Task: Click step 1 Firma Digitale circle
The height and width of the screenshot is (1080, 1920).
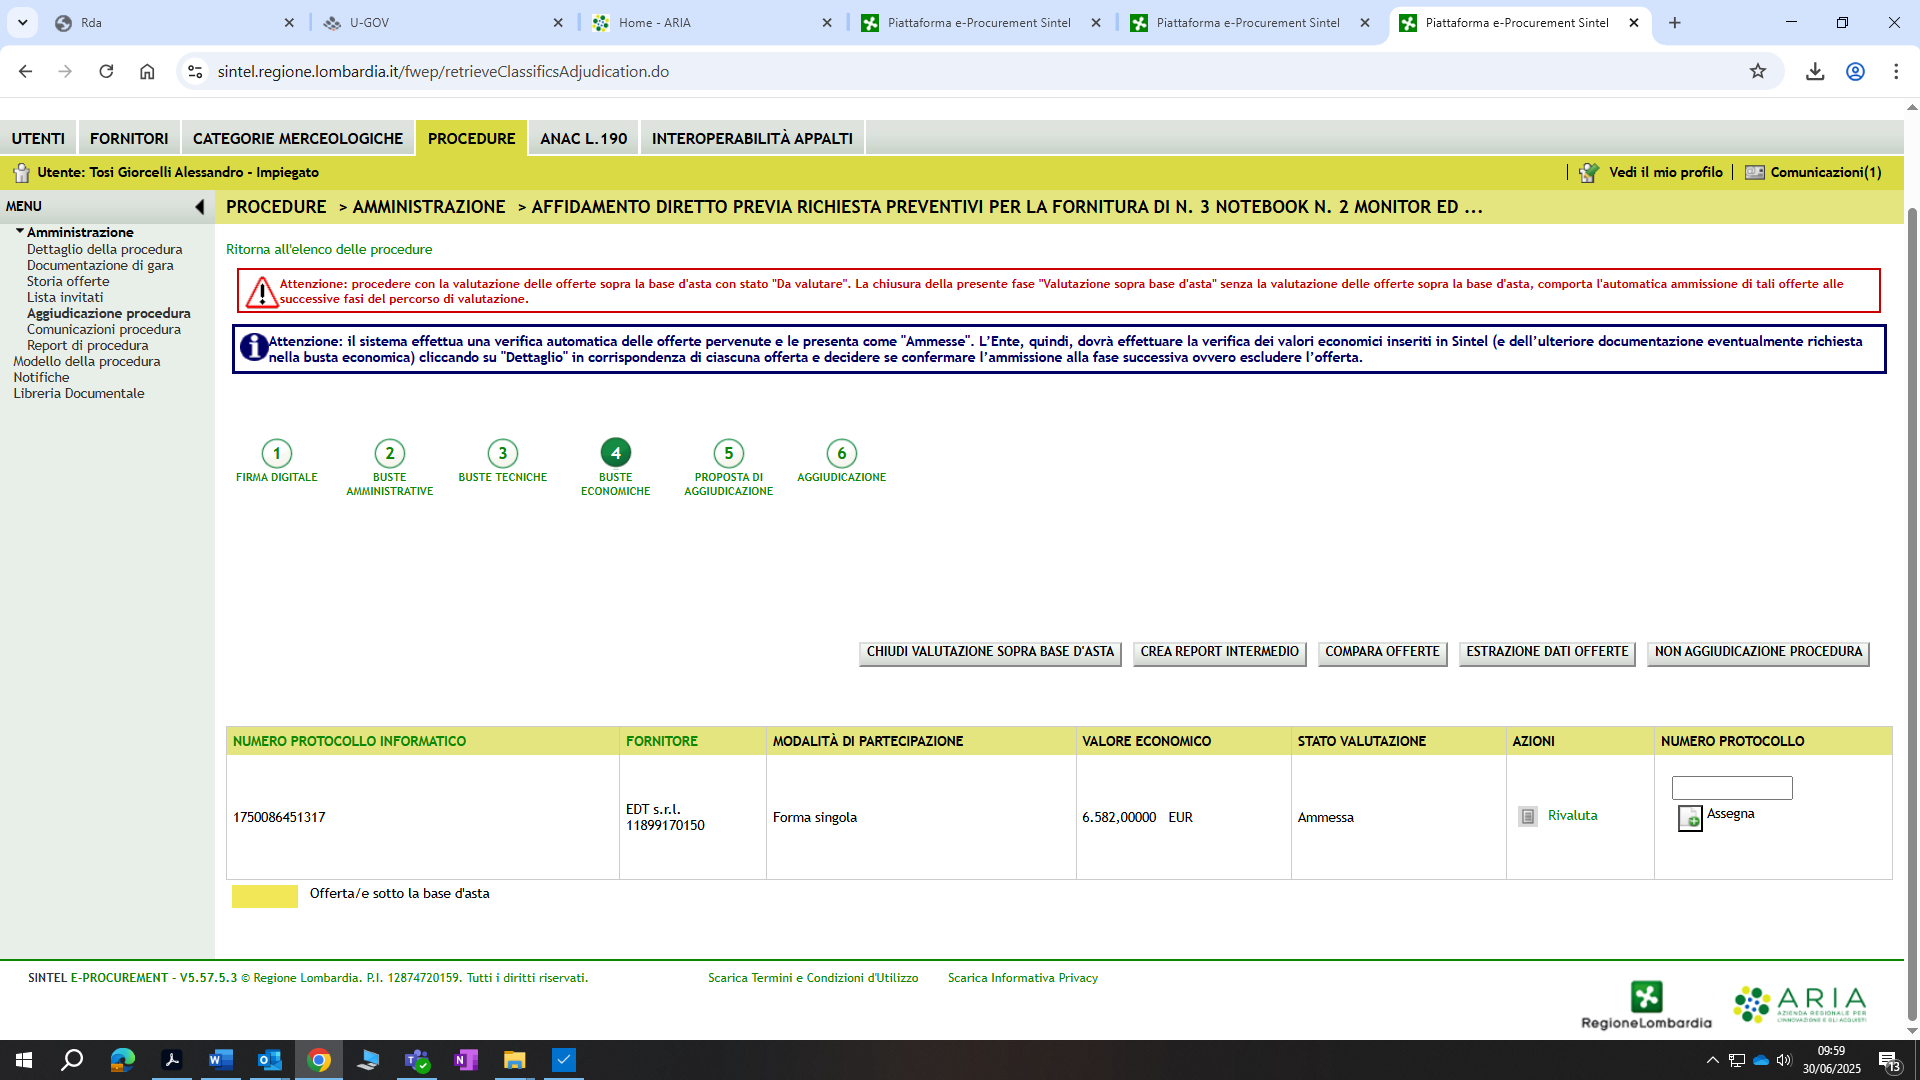Action: [x=276, y=453]
